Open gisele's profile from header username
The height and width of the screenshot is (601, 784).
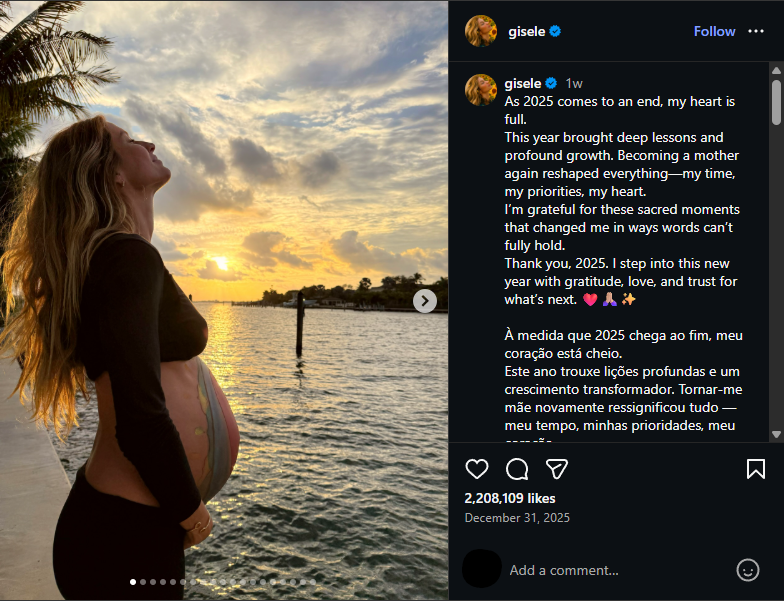[527, 31]
